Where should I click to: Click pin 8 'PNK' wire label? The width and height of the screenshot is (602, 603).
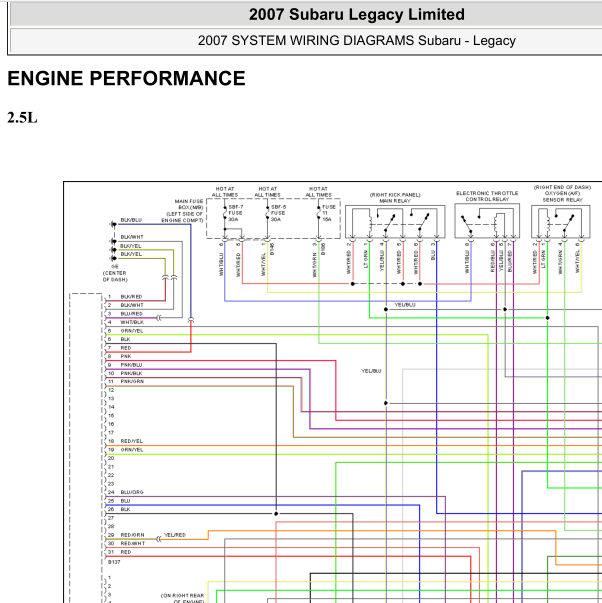(126, 356)
